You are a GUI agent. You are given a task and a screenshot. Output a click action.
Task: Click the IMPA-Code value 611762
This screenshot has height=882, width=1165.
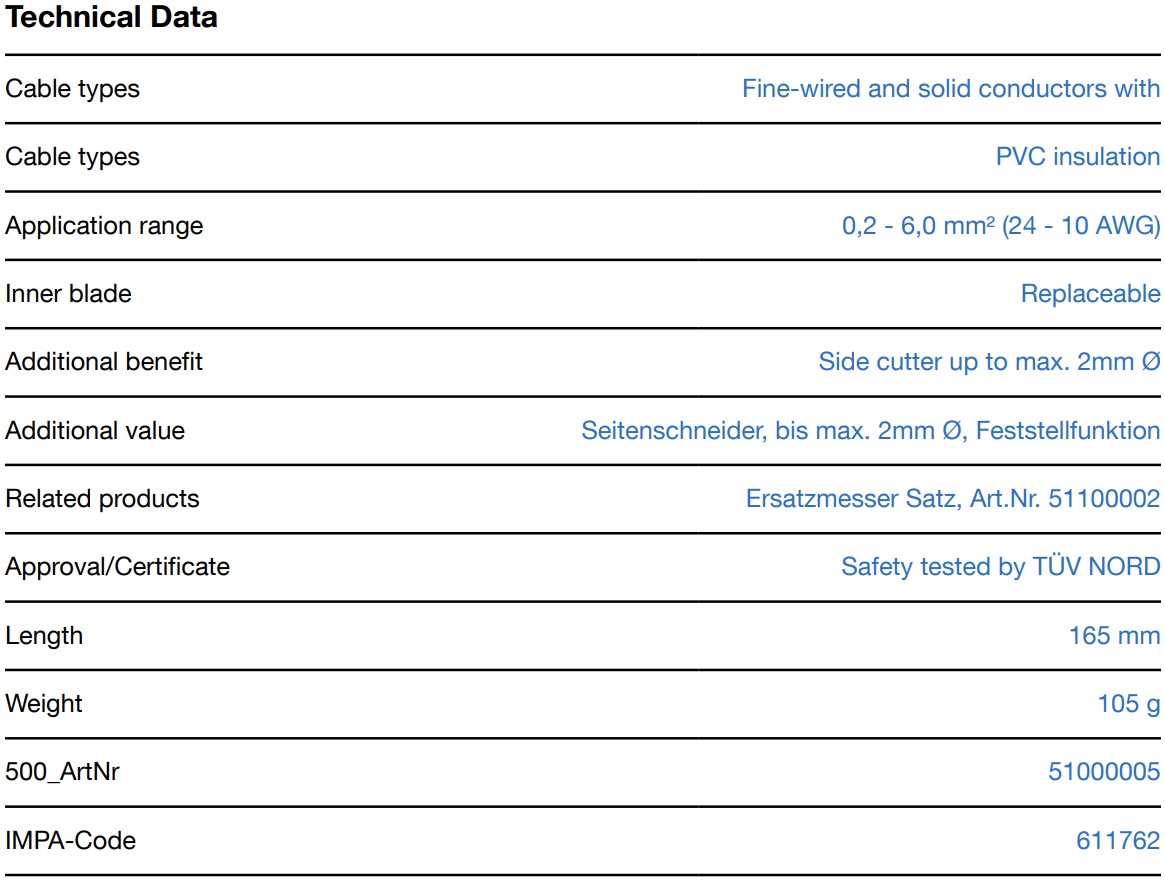pyautogui.click(x=1118, y=841)
